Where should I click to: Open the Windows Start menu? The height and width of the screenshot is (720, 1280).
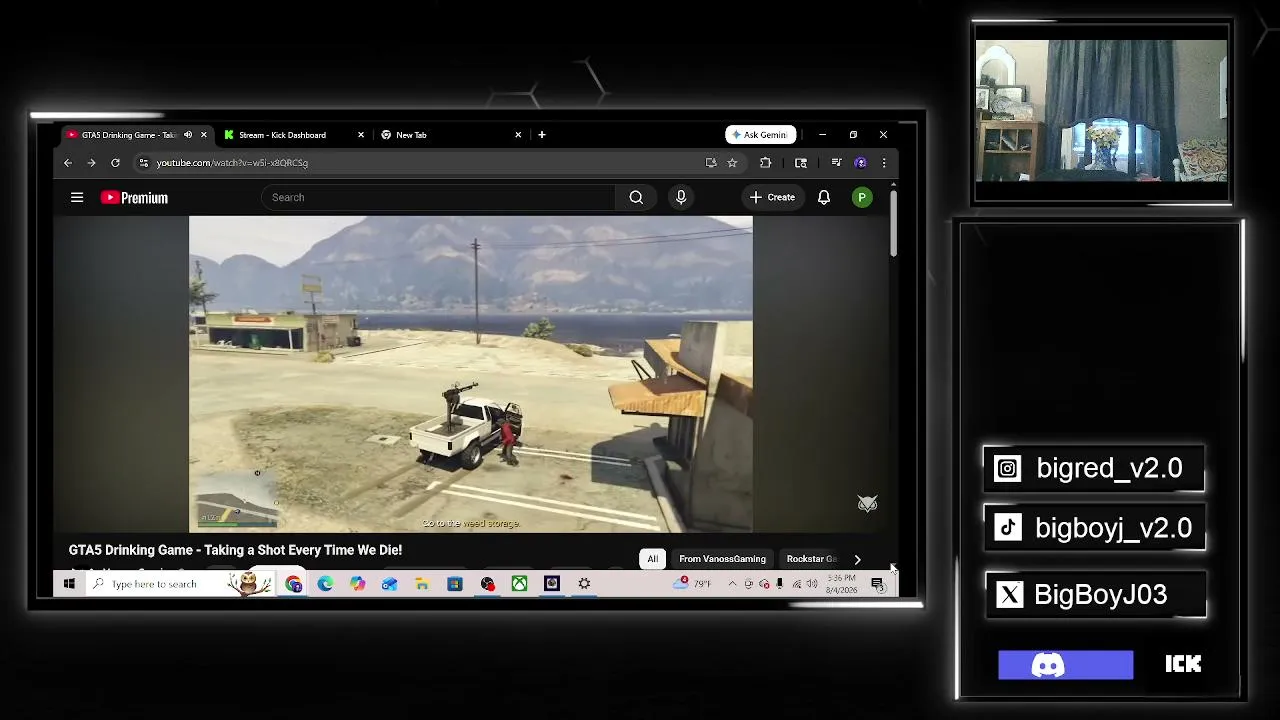(69, 584)
